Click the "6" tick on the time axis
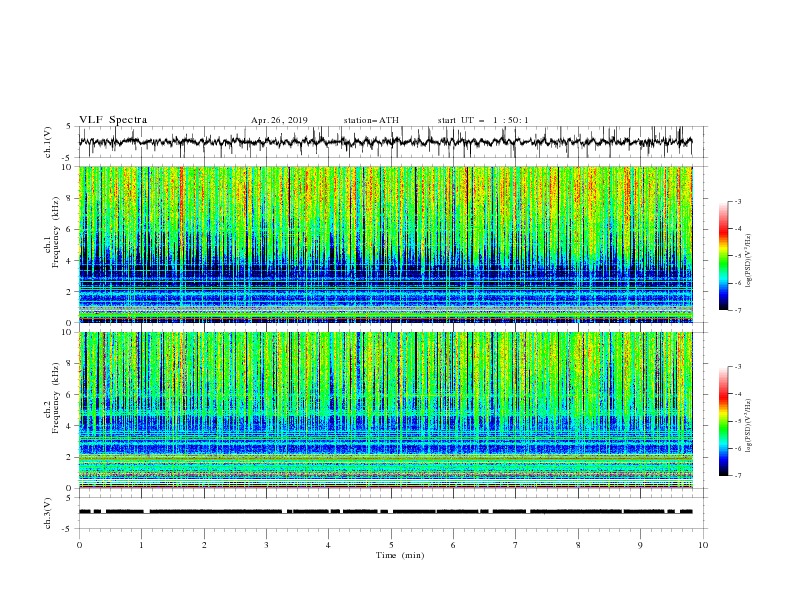 (x=453, y=545)
